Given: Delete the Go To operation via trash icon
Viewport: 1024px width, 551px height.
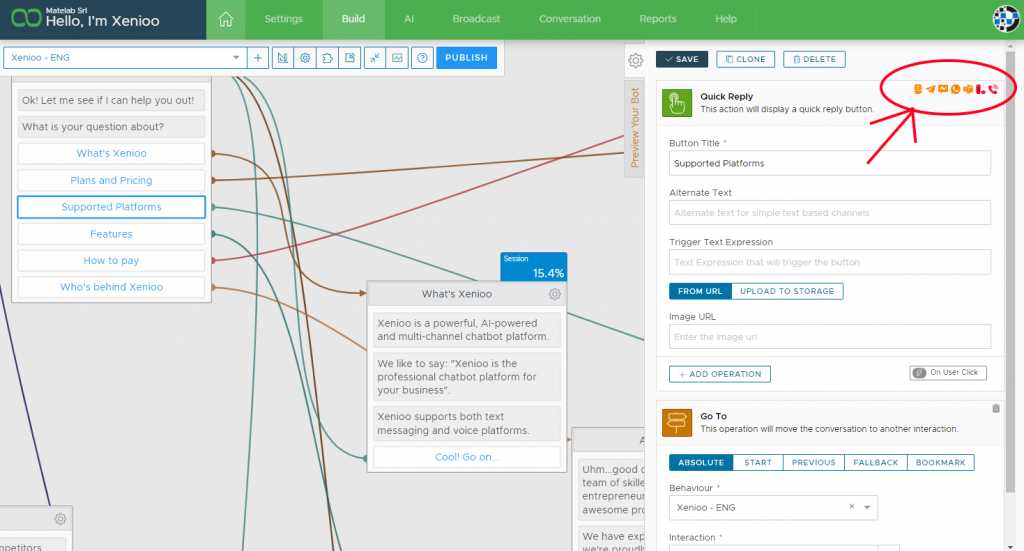Looking at the screenshot, I should click(x=996, y=408).
